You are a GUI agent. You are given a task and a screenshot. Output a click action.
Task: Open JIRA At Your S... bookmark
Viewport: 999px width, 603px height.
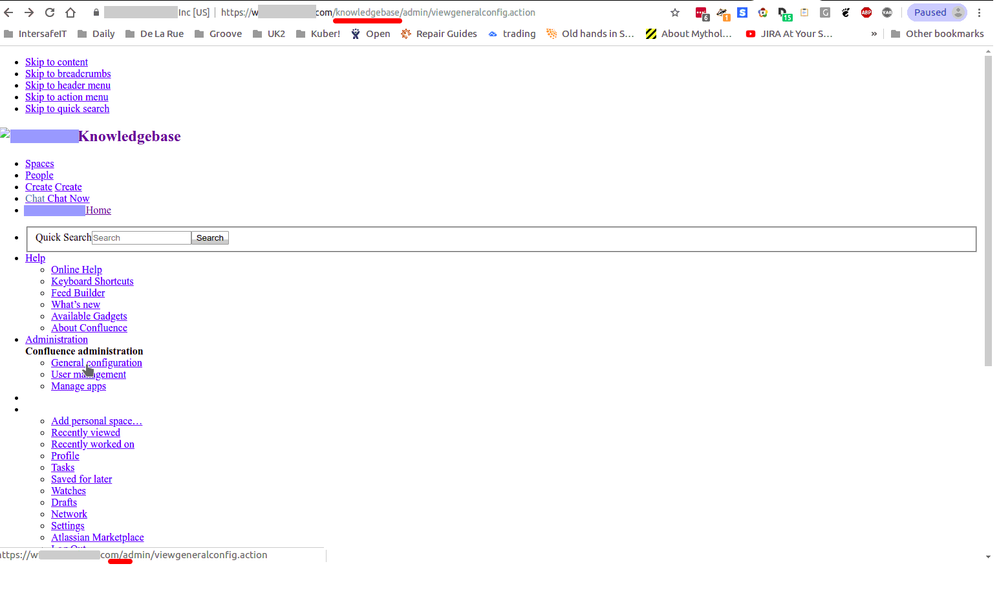(789, 34)
